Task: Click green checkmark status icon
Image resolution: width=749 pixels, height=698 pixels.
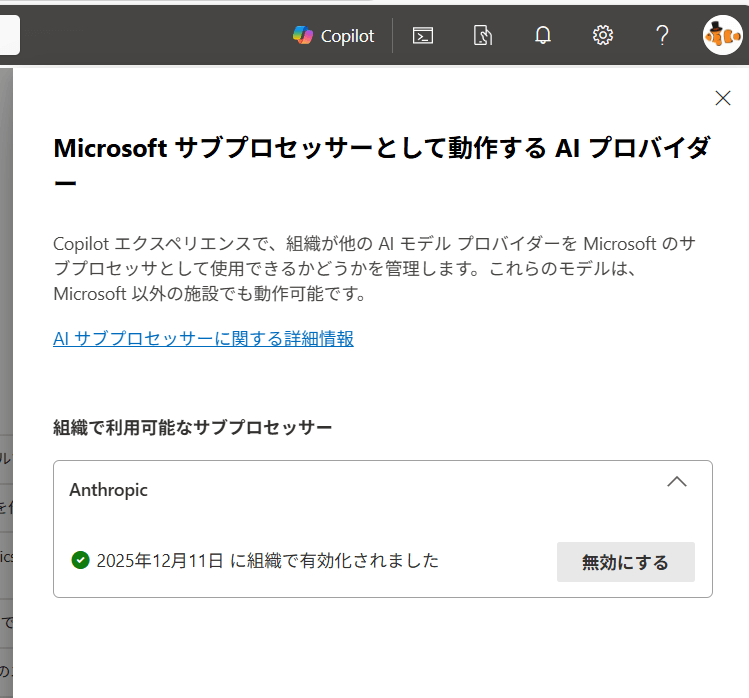Action: tap(81, 560)
